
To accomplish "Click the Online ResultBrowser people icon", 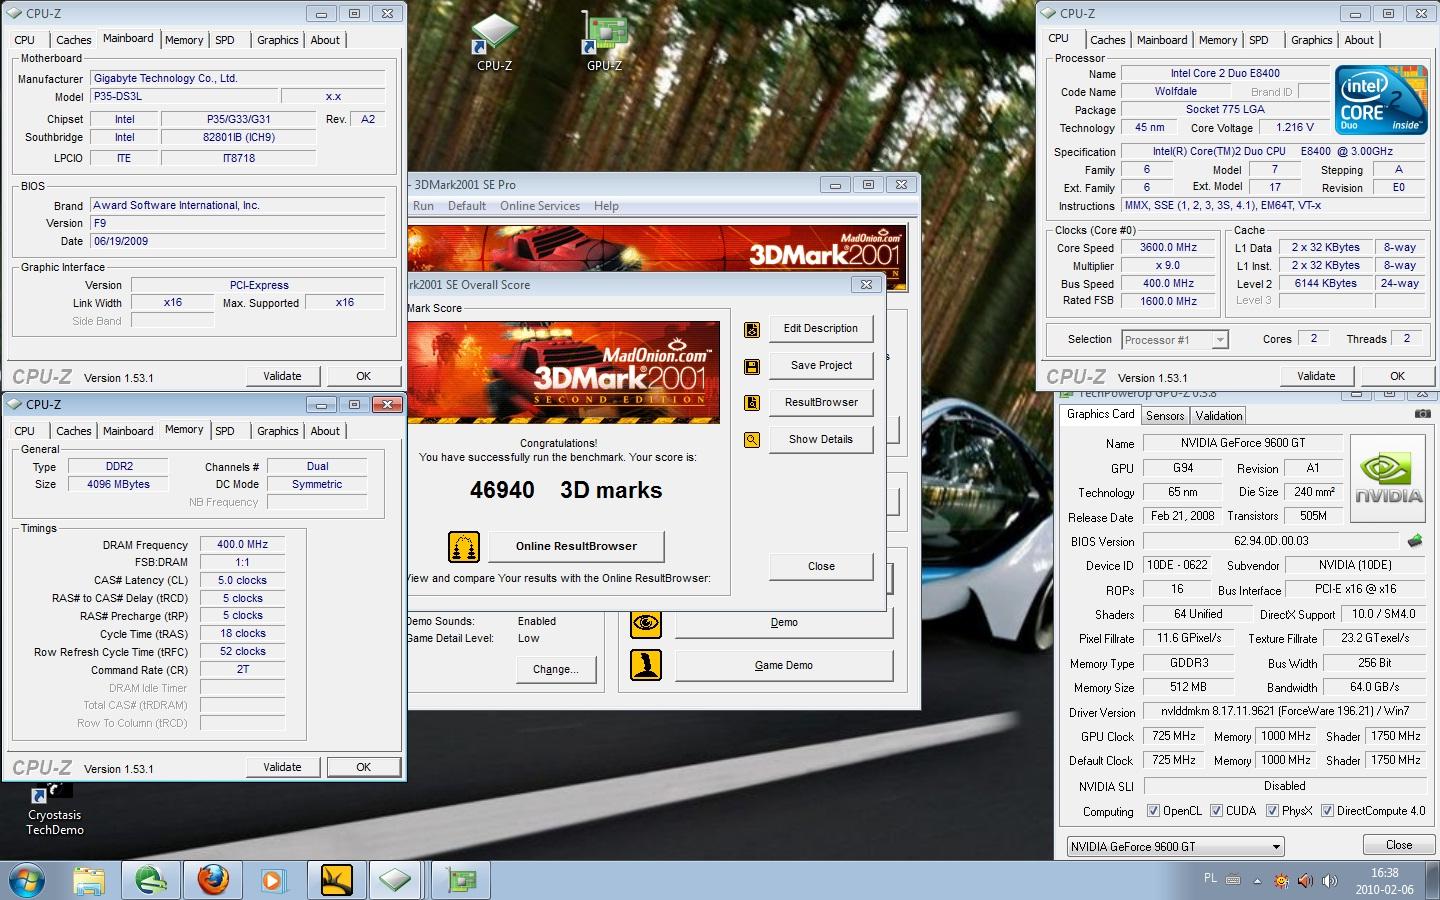I will tap(463, 547).
